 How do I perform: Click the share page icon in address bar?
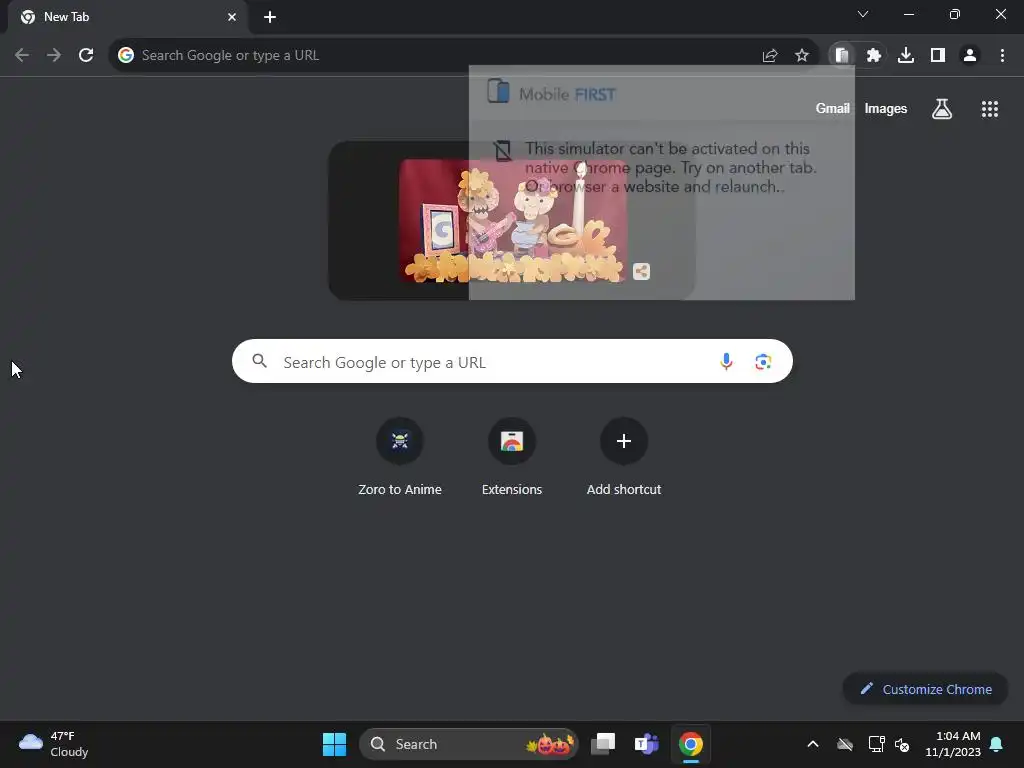pos(770,56)
